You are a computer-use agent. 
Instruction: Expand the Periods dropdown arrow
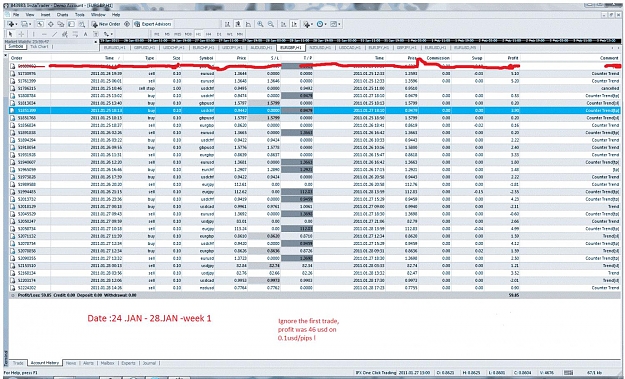pos(326,24)
